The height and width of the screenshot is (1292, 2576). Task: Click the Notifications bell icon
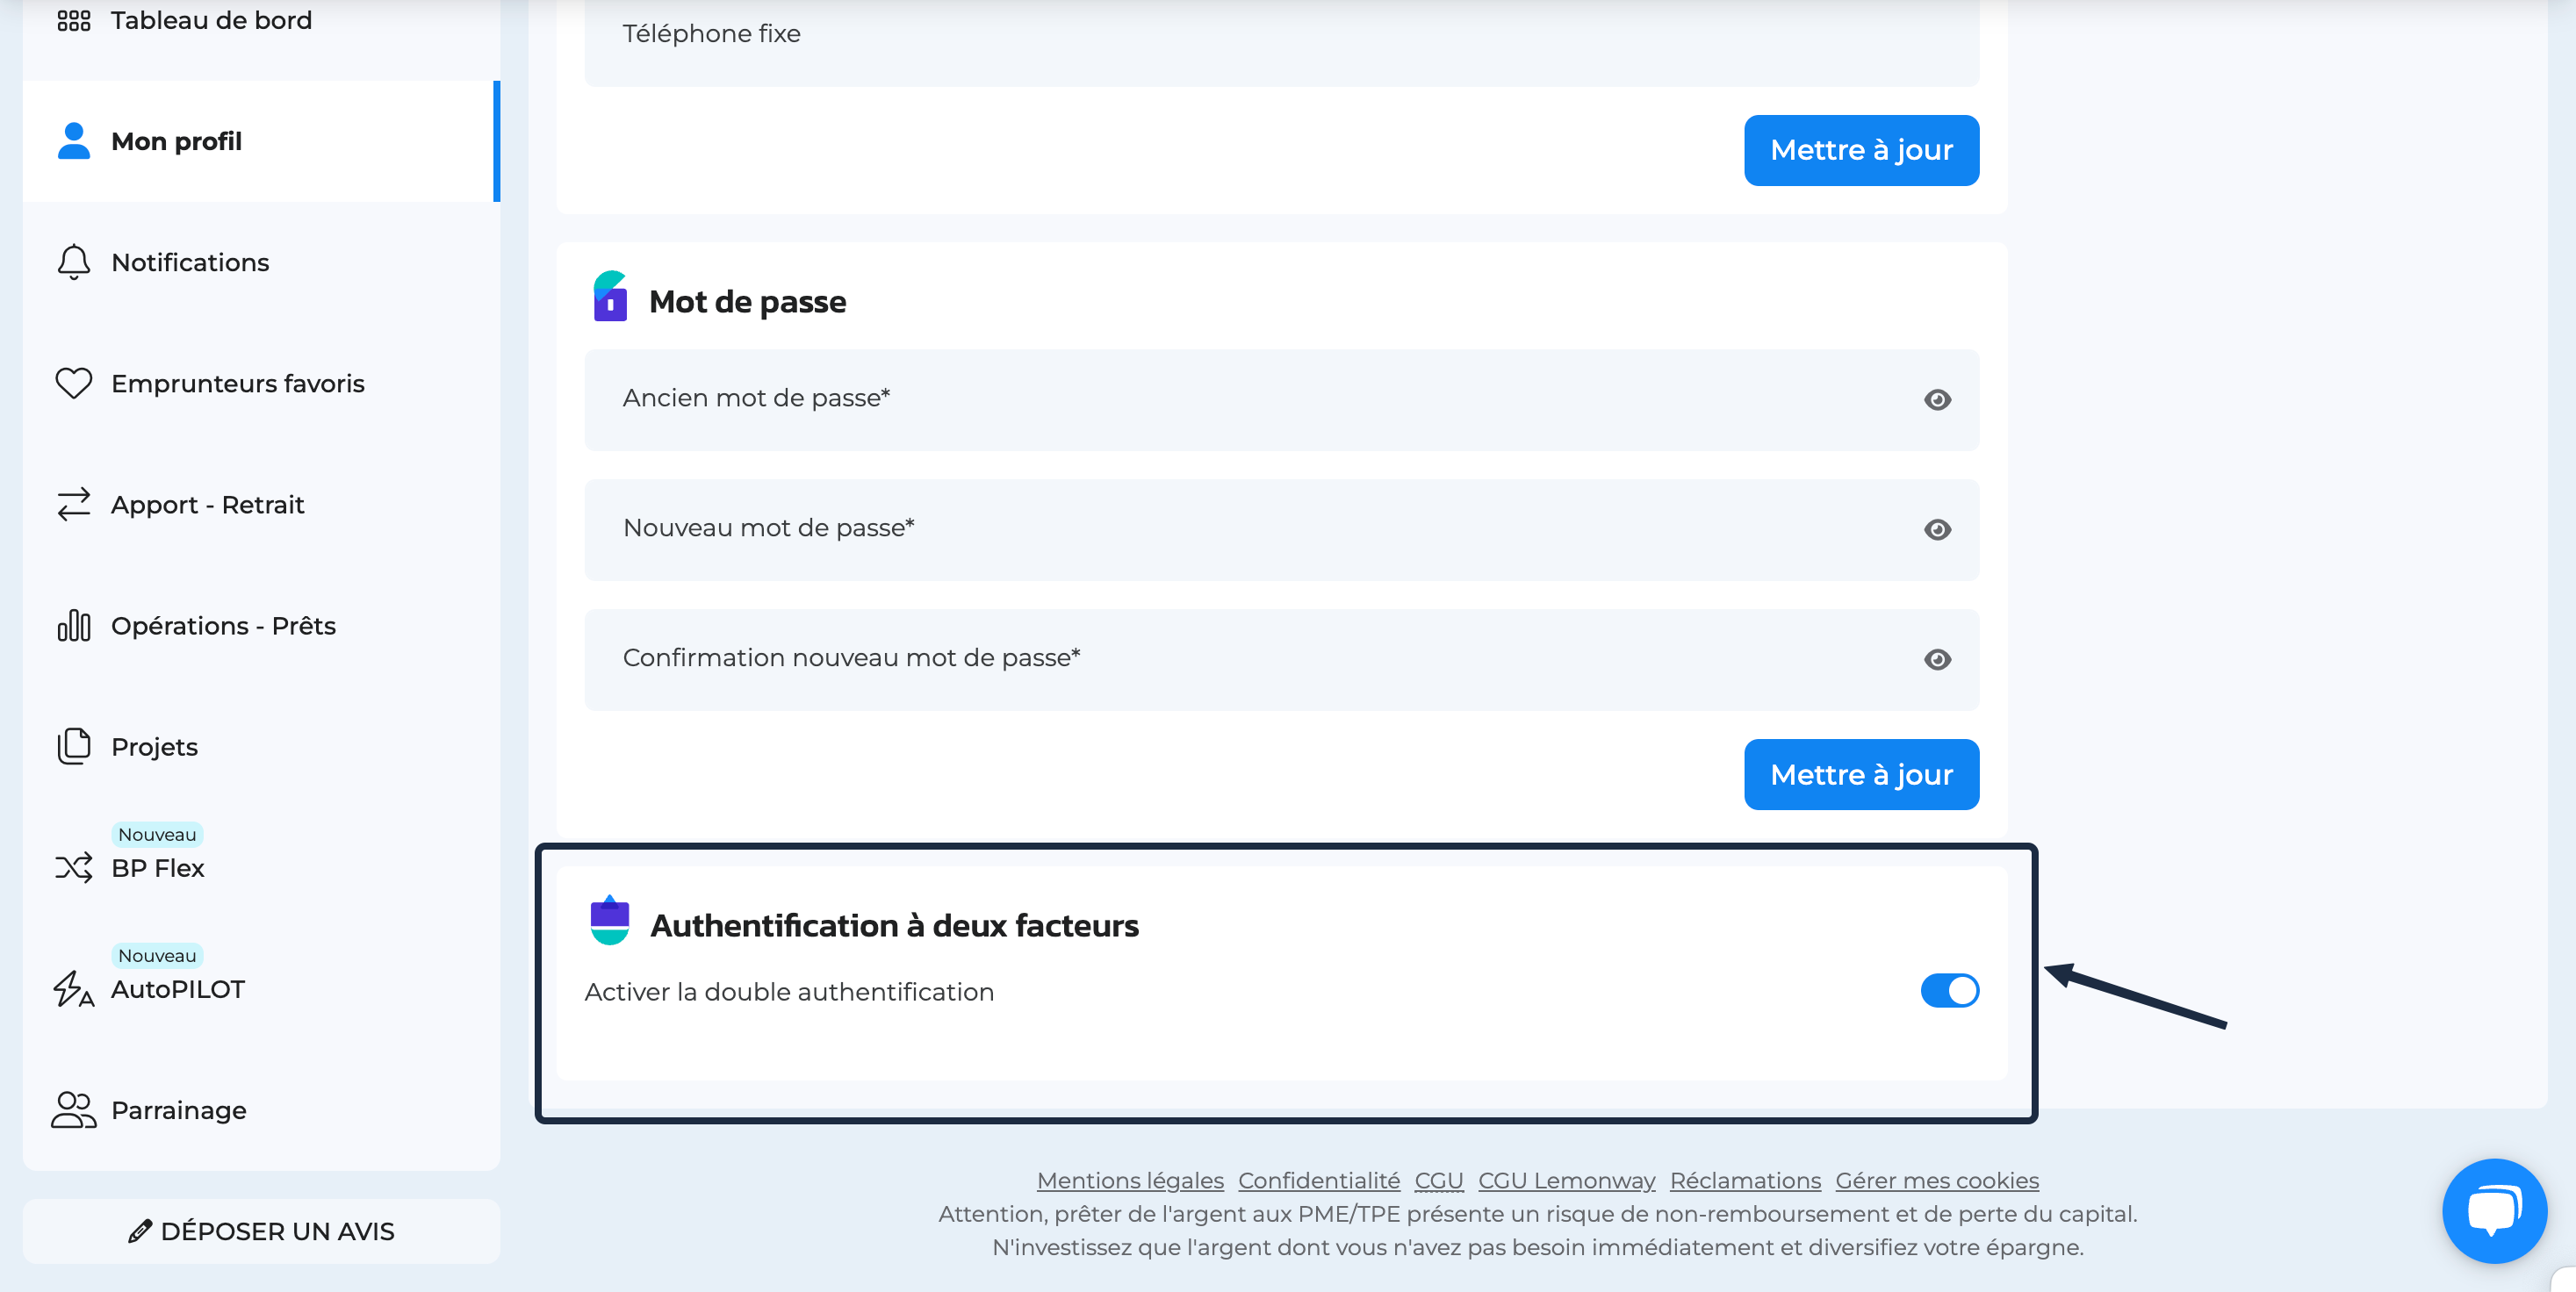click(x=74, y=262)
